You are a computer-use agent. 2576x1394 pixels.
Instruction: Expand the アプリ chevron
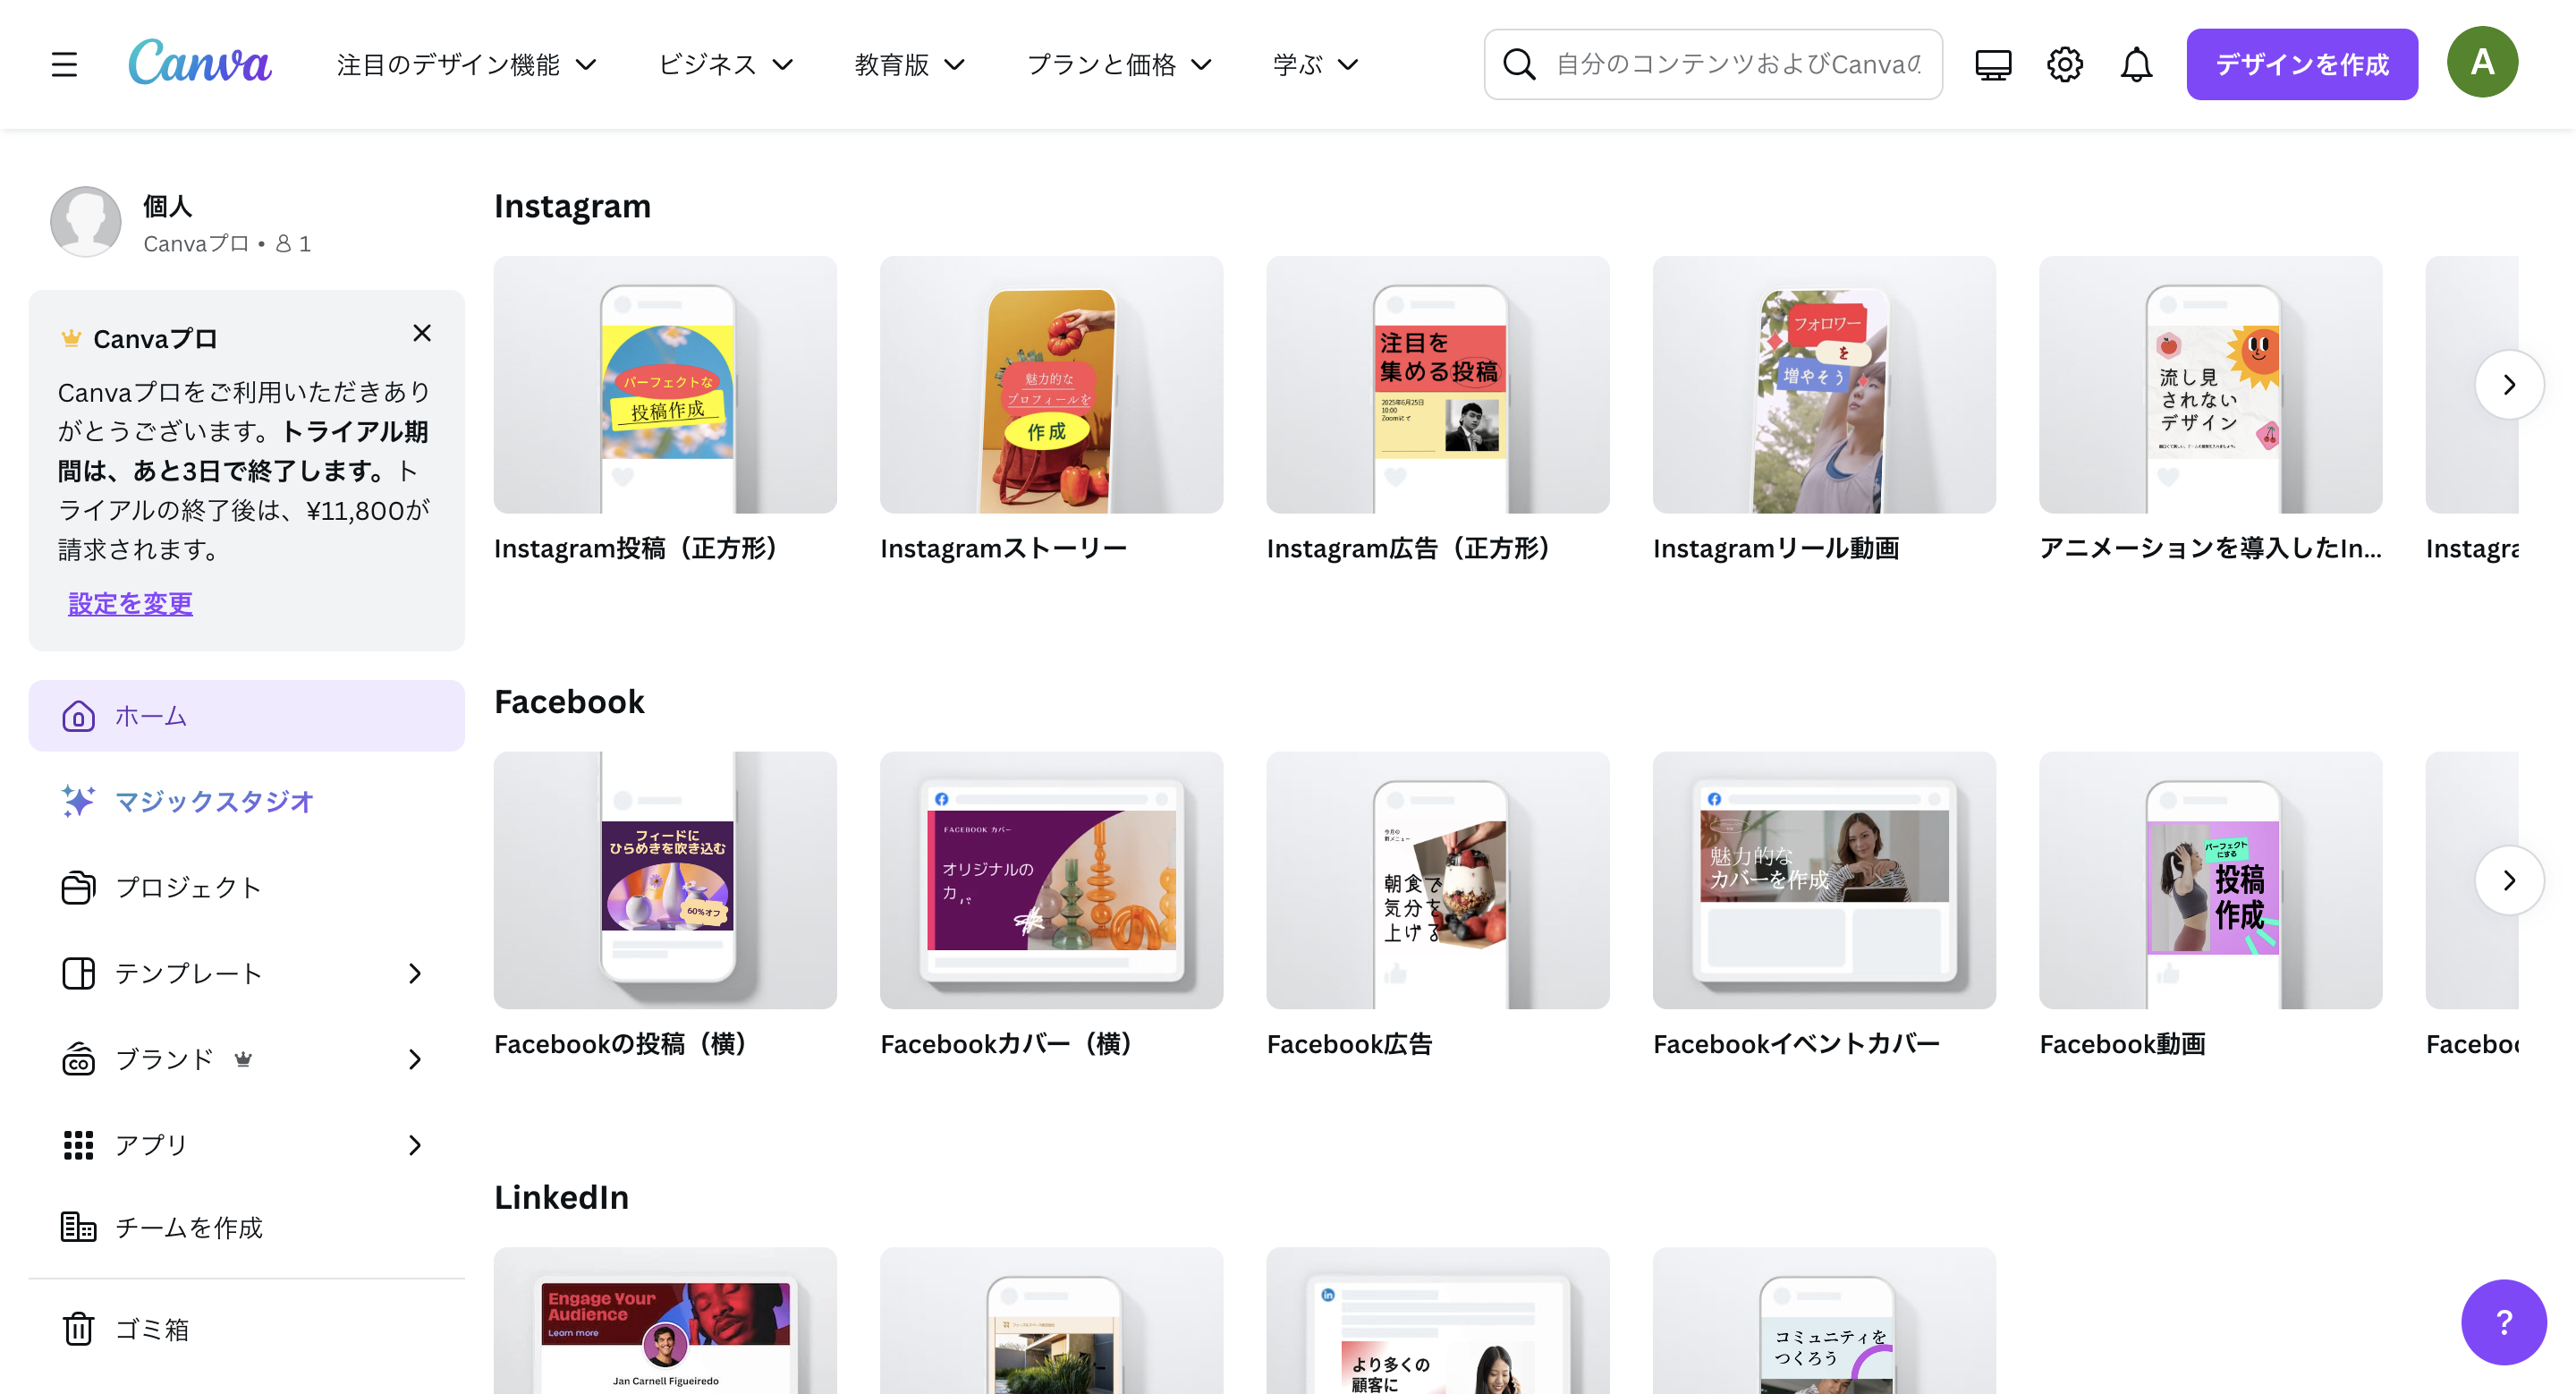[x=415, y=1145]
